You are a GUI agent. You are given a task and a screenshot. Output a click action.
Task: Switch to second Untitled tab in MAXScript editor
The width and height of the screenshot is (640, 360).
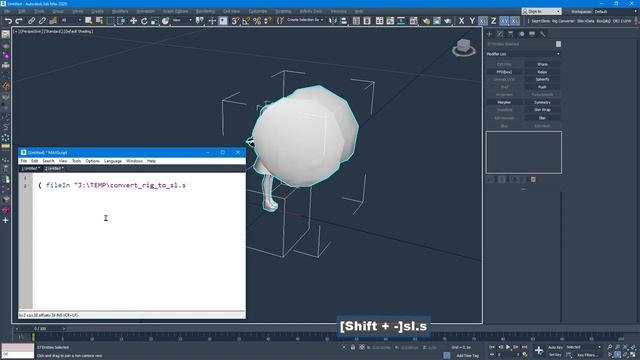tap(54, 169)
